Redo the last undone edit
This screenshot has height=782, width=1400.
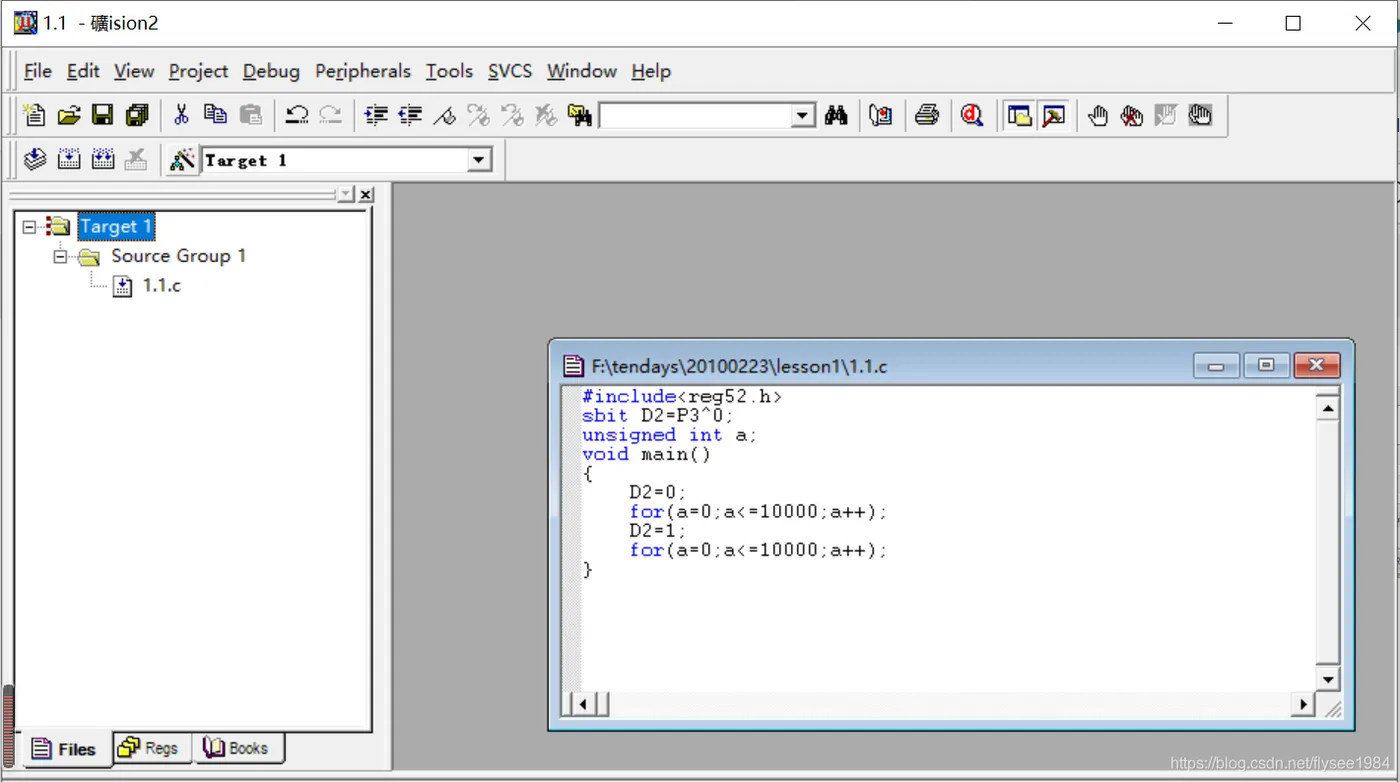pyautogui.click(x=330, y=115)
